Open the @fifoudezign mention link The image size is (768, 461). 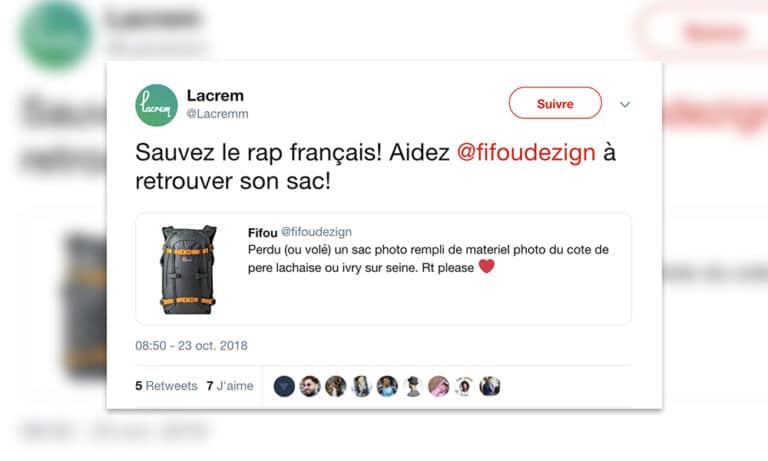click(526, 152)
